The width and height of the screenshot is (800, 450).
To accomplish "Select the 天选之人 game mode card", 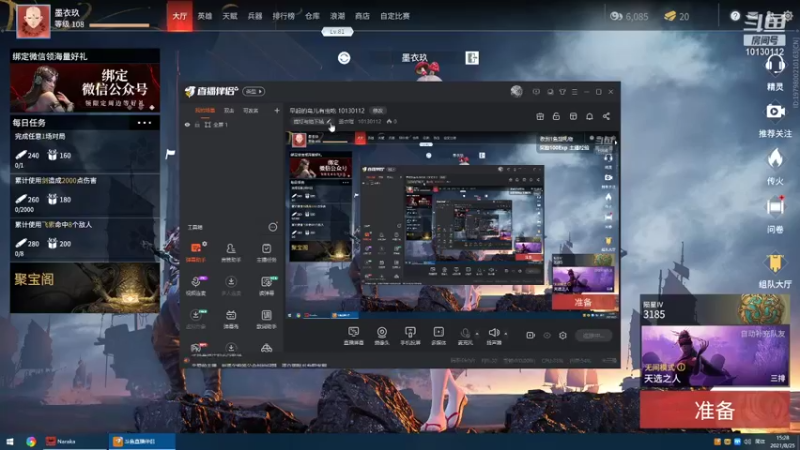I will click(x=714, y=356).
